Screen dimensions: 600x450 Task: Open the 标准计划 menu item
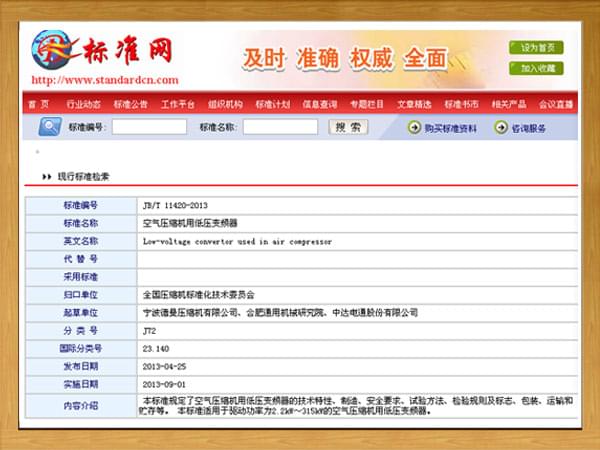272,104
